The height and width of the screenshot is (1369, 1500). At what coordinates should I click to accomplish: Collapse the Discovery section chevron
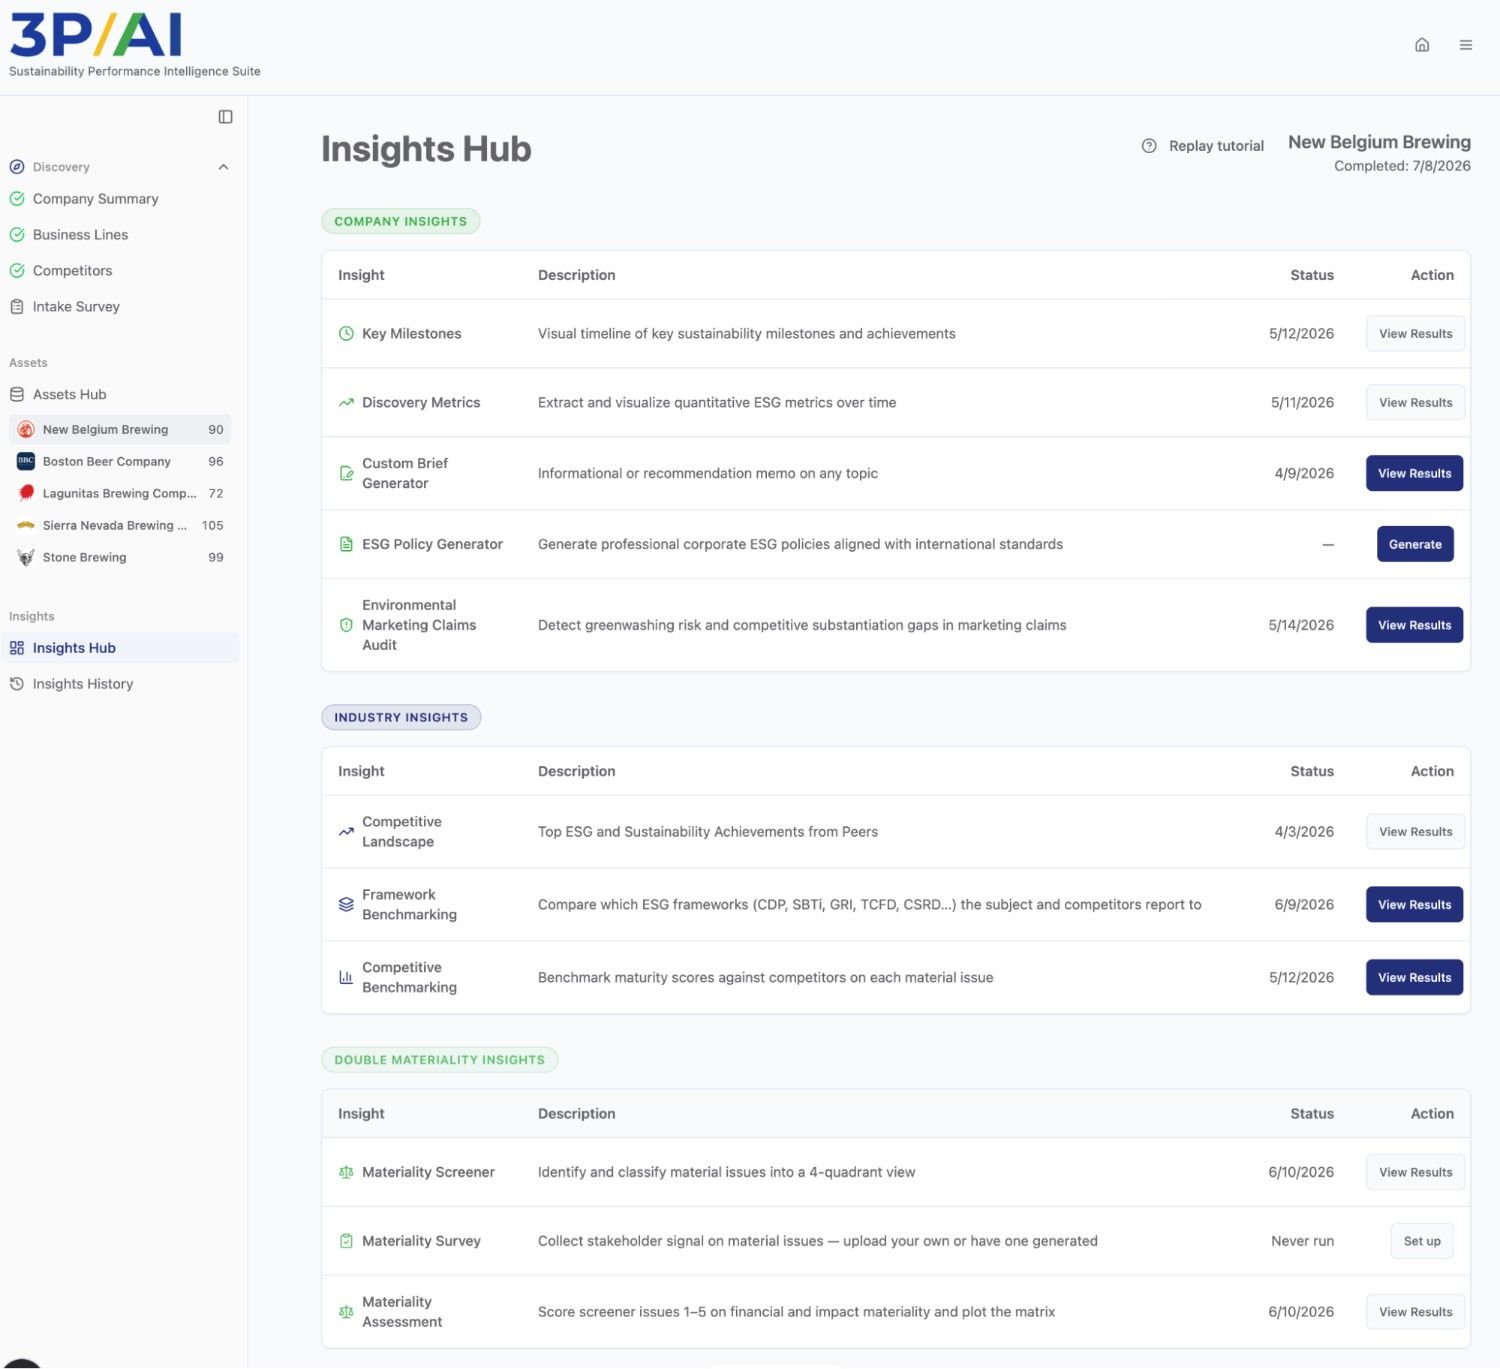tap(224, 167)
